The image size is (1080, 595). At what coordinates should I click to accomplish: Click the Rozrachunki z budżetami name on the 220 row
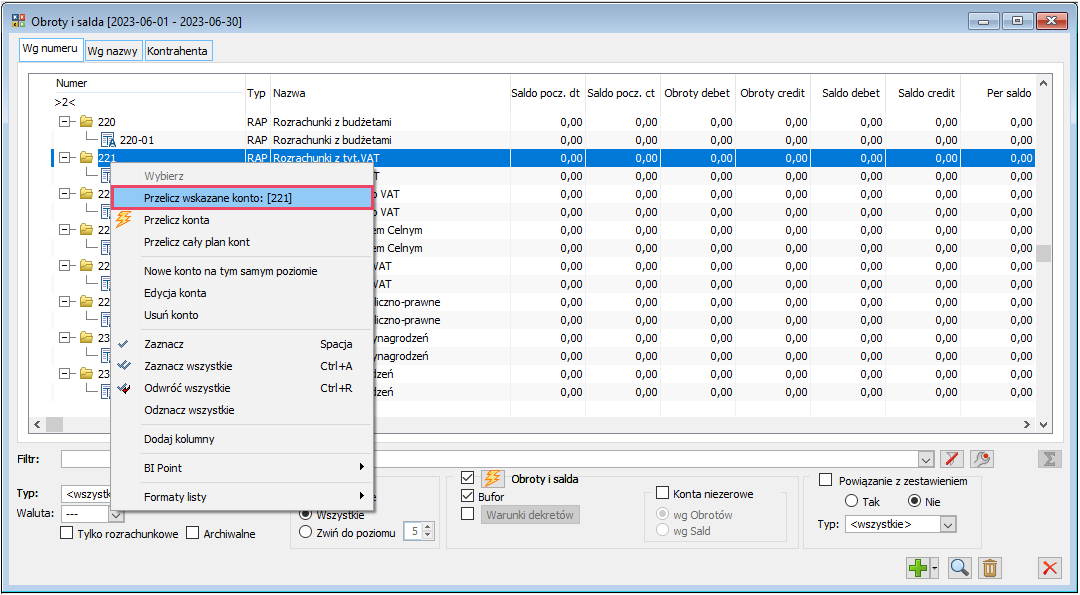click(333, 123)
